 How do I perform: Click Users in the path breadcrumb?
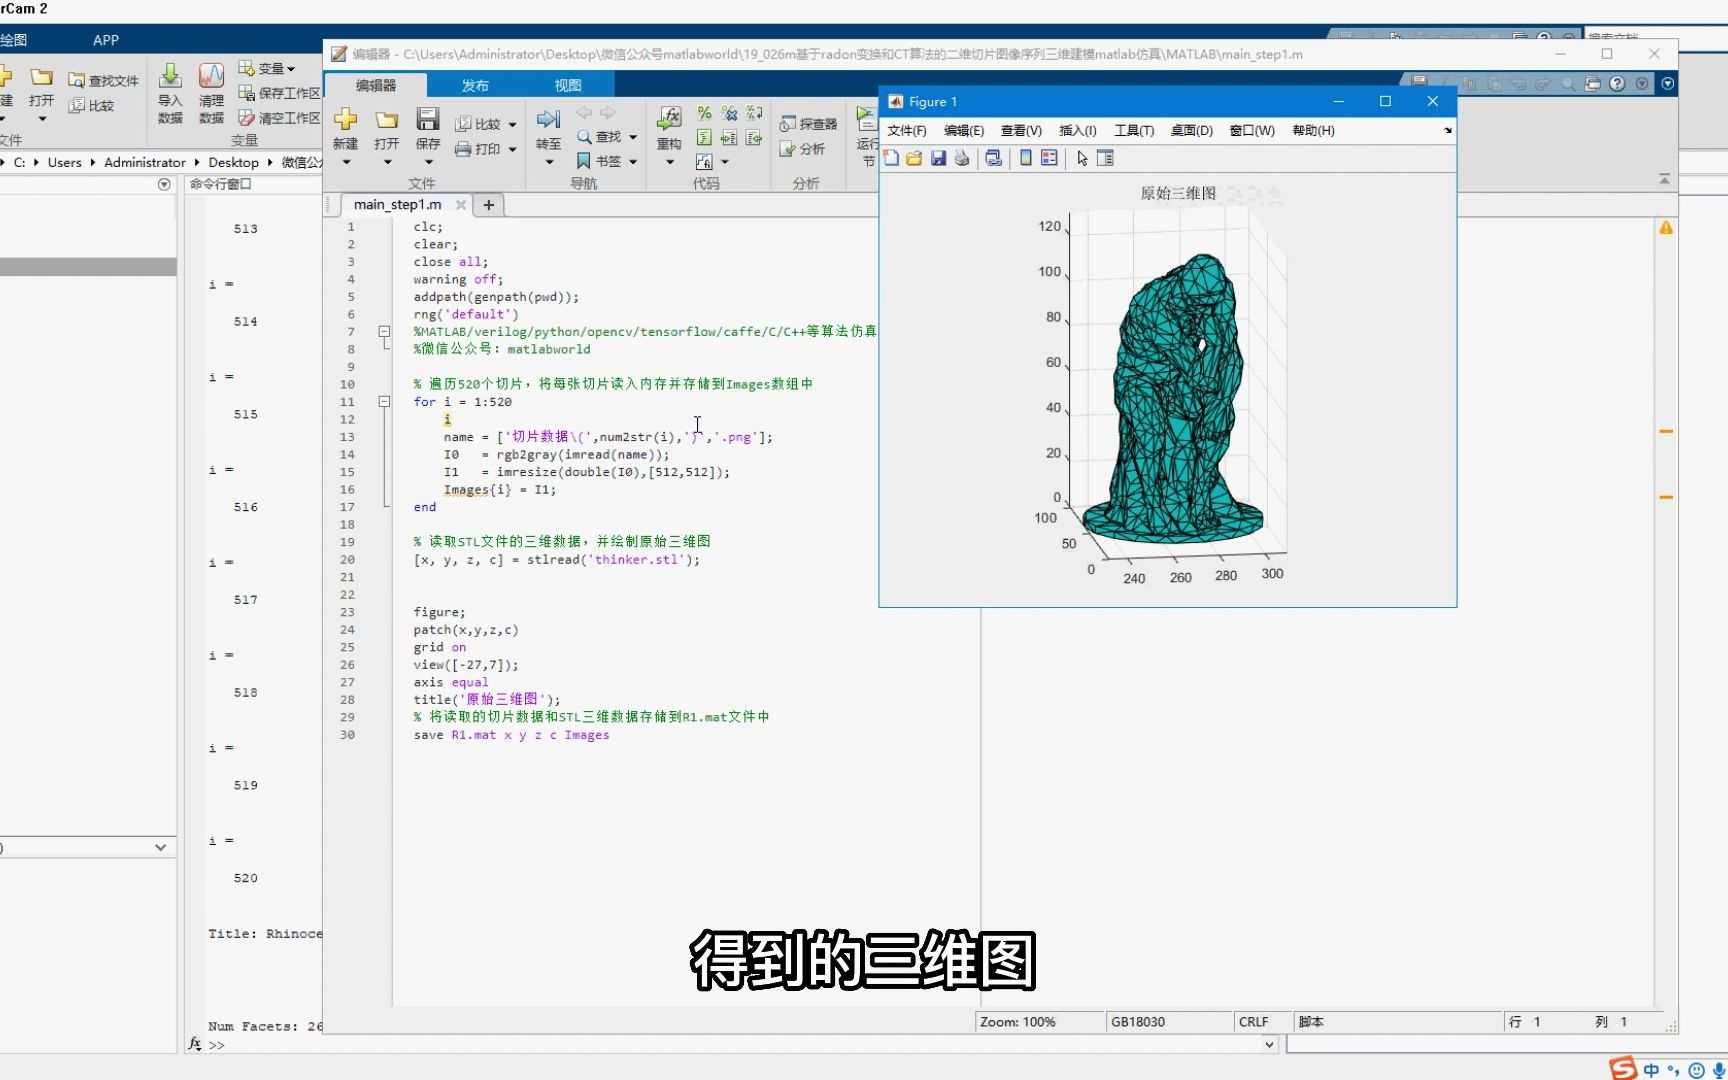click(x=65, y=162)
